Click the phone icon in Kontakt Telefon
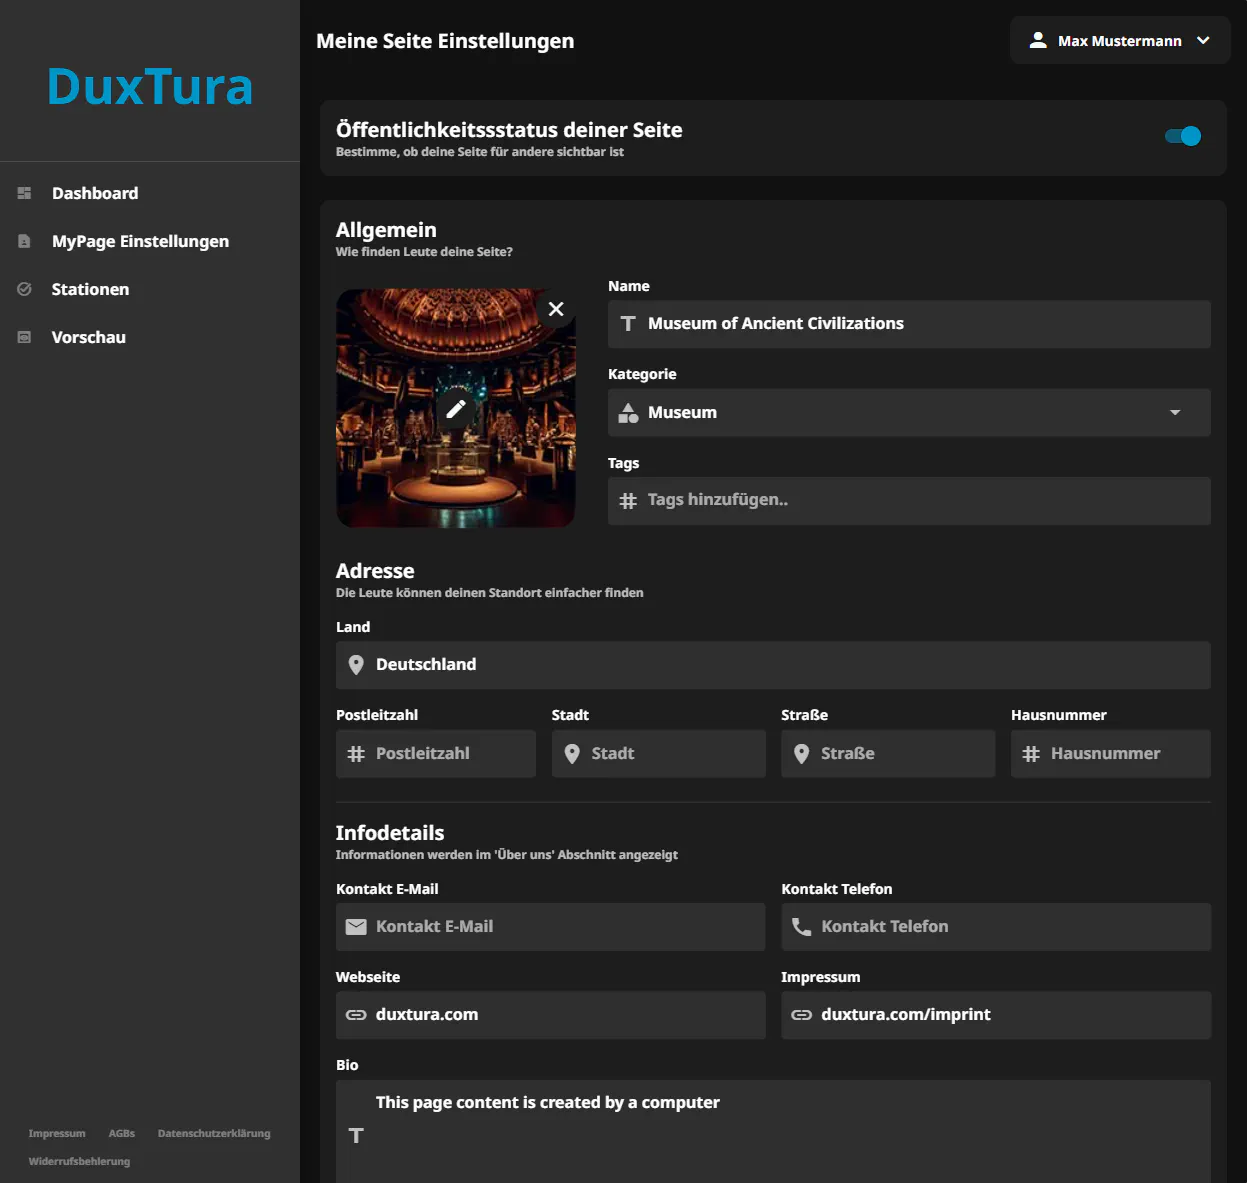The width and height of the screenshot is (1247, 1183). click(x=801, y=926)
